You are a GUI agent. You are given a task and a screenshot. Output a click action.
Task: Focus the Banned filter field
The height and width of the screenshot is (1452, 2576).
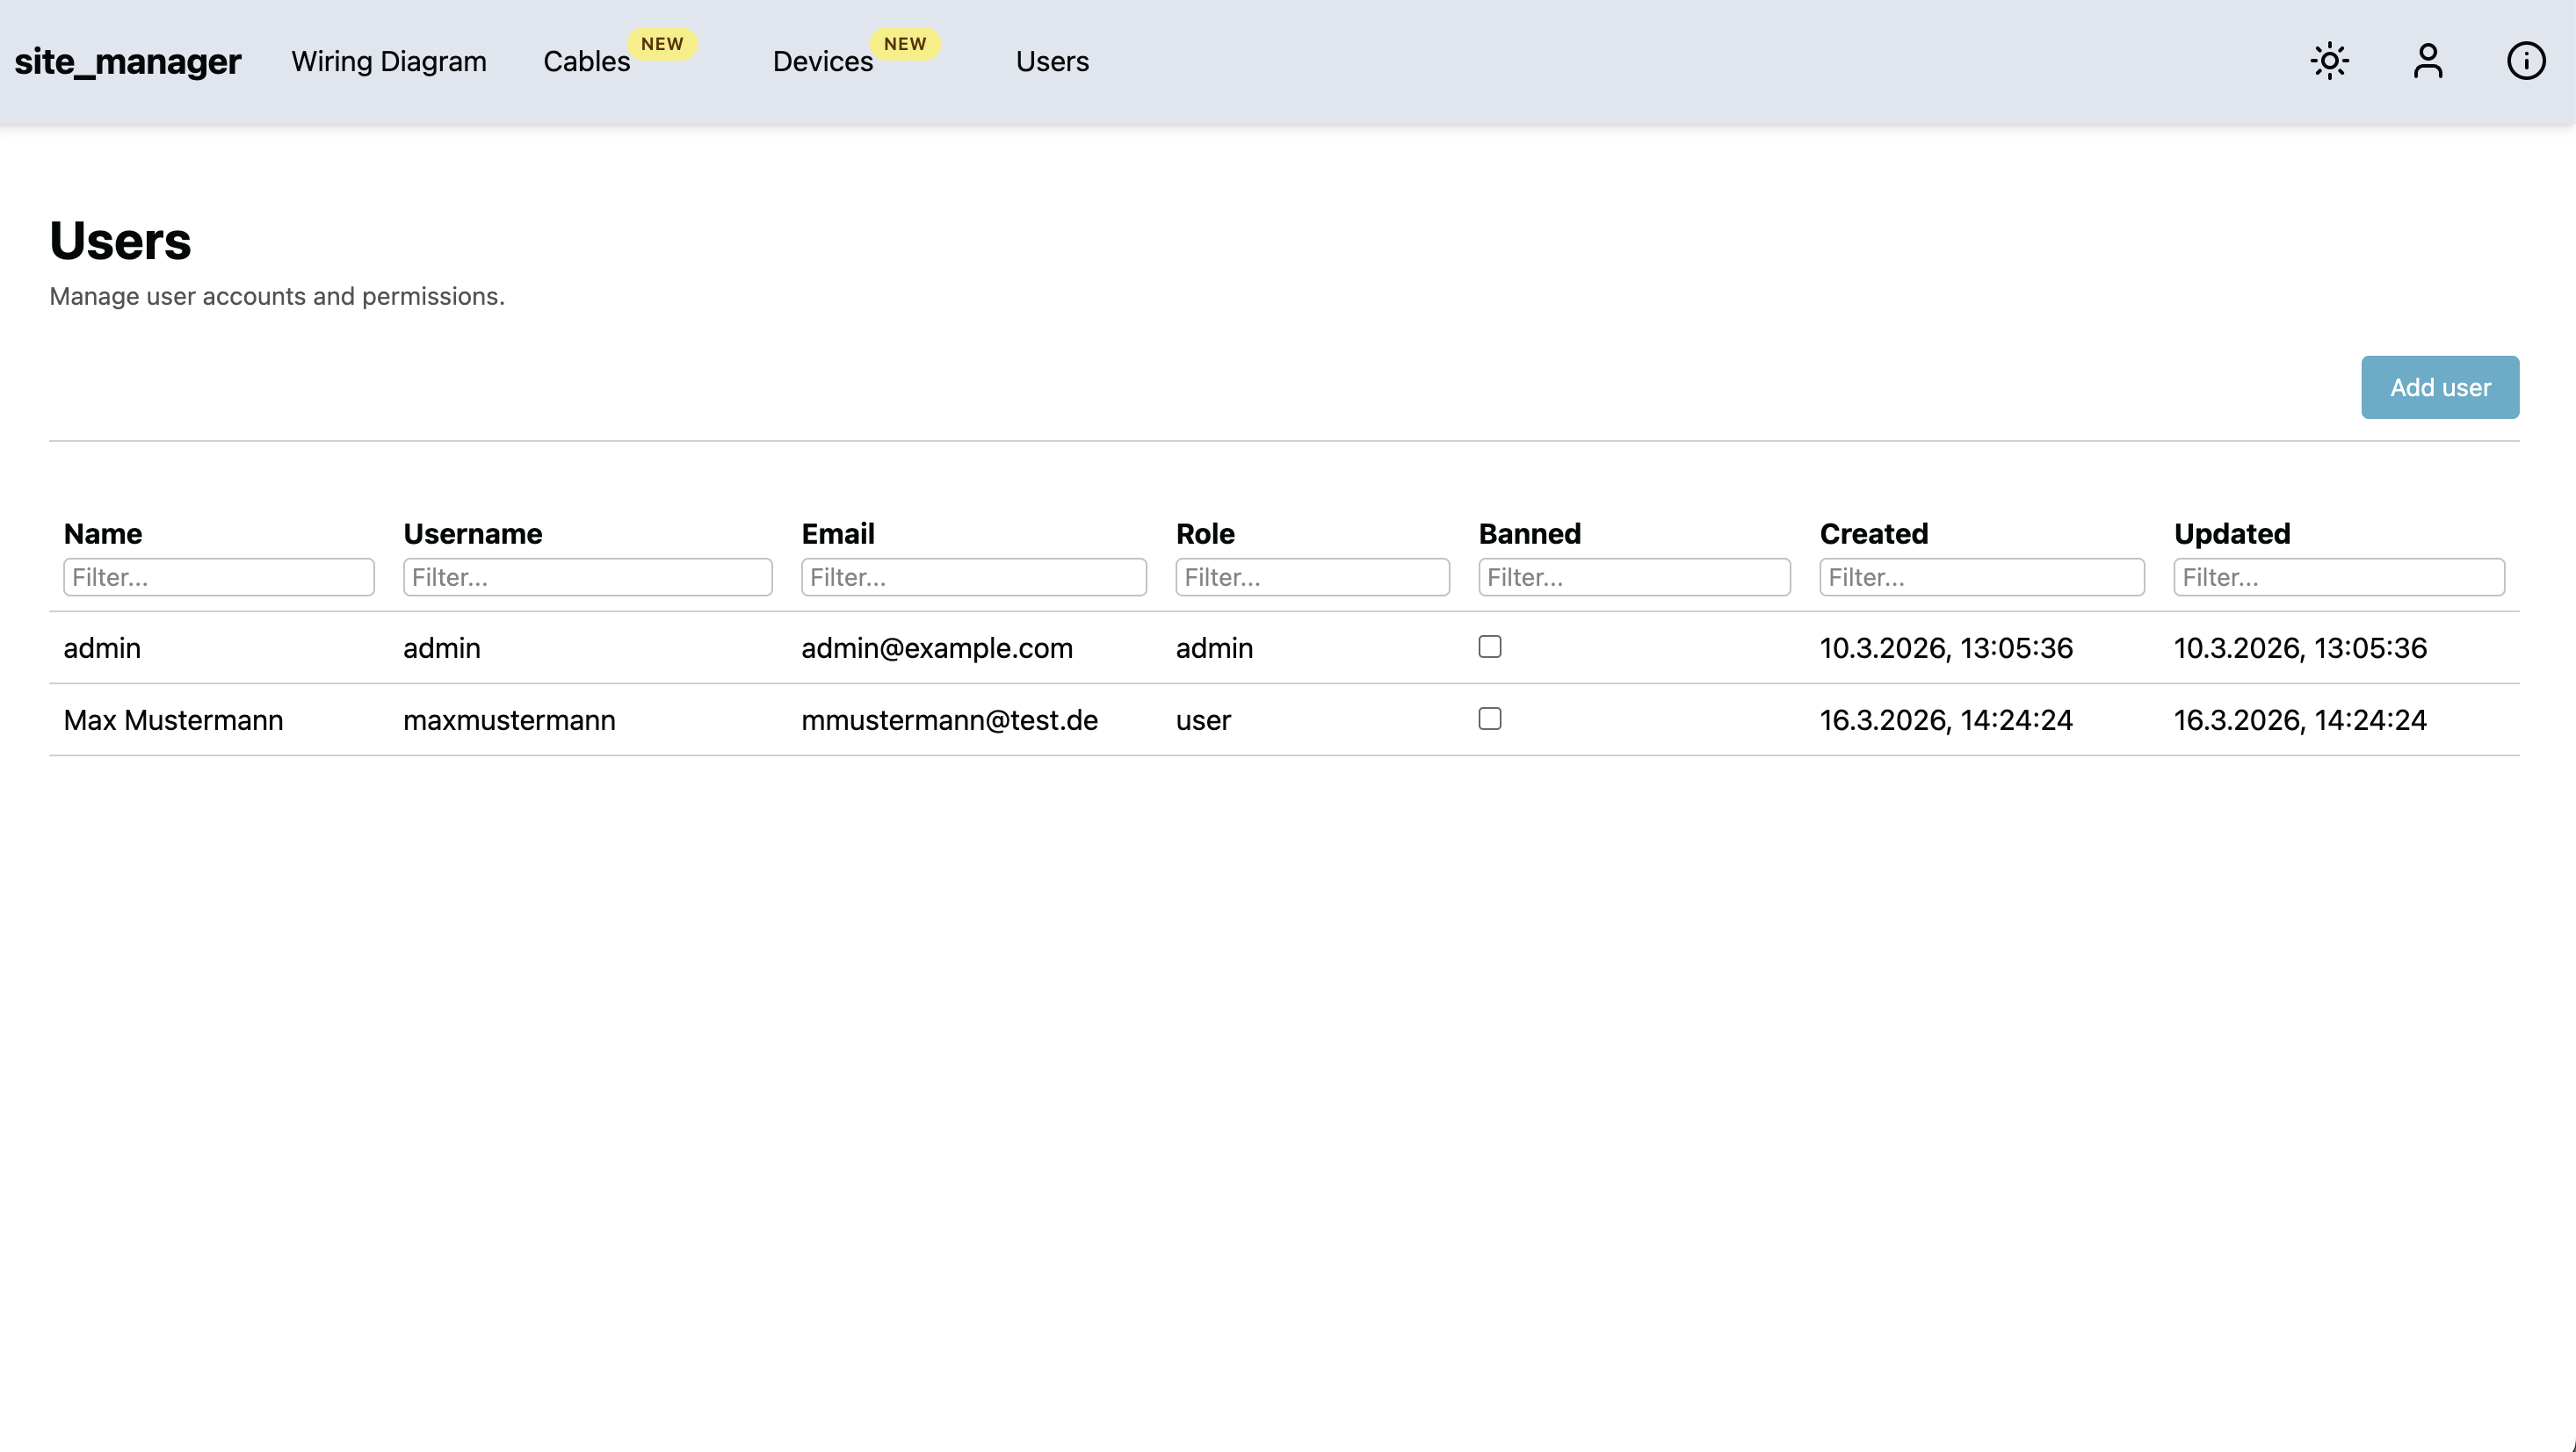[x=1634, y=577]
